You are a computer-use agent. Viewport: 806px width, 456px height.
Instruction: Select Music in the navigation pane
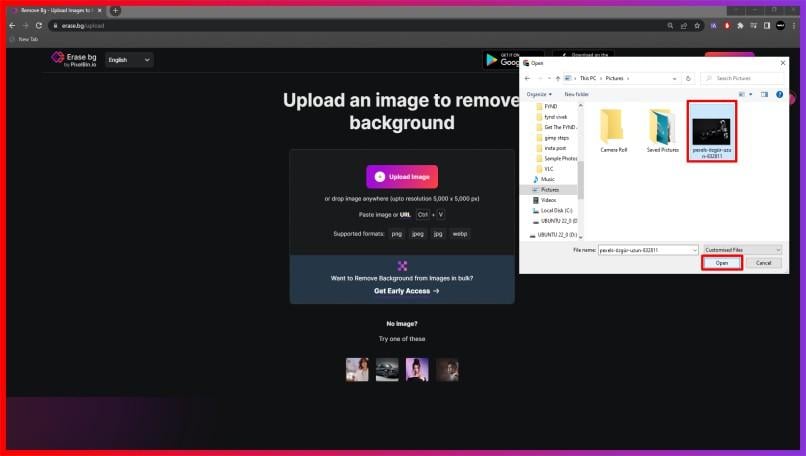click(x=548, y=179)
